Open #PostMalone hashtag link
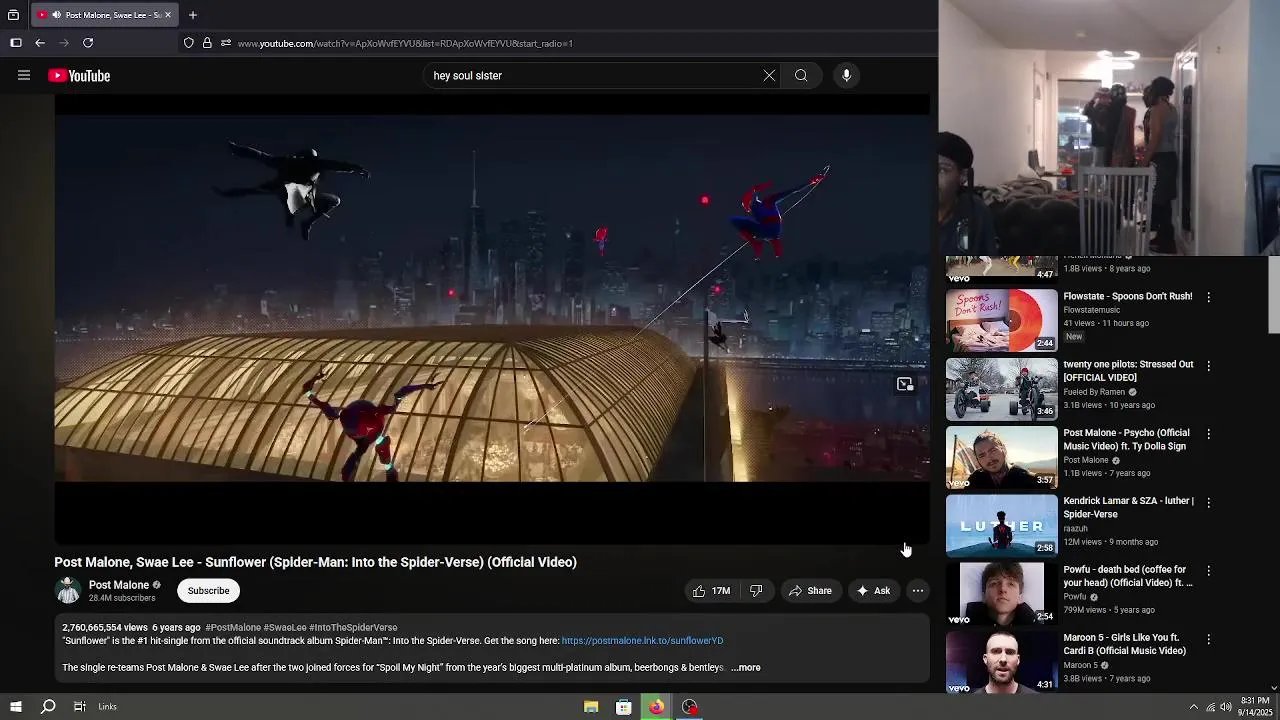Image resolution: width=1280 pixels, height=720 pixels. [x=232, y=628]
